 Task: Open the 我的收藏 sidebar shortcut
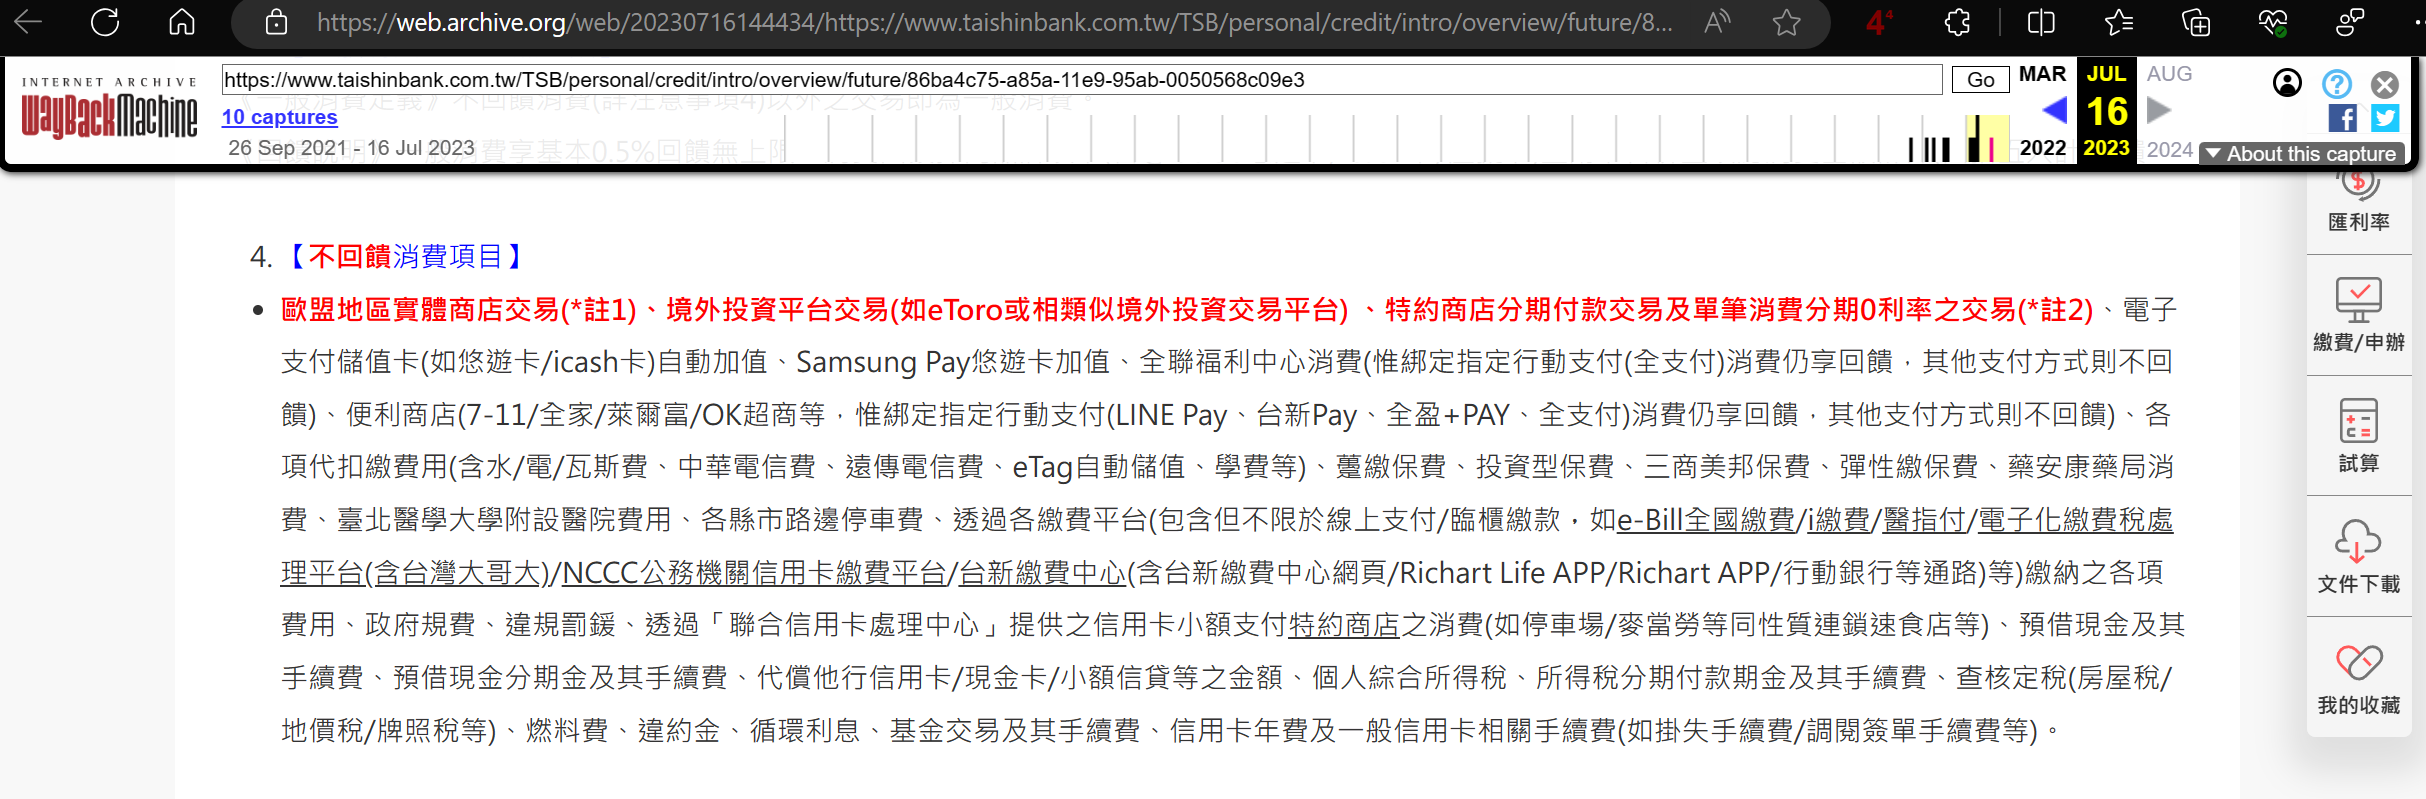[x=2359, y=679]
